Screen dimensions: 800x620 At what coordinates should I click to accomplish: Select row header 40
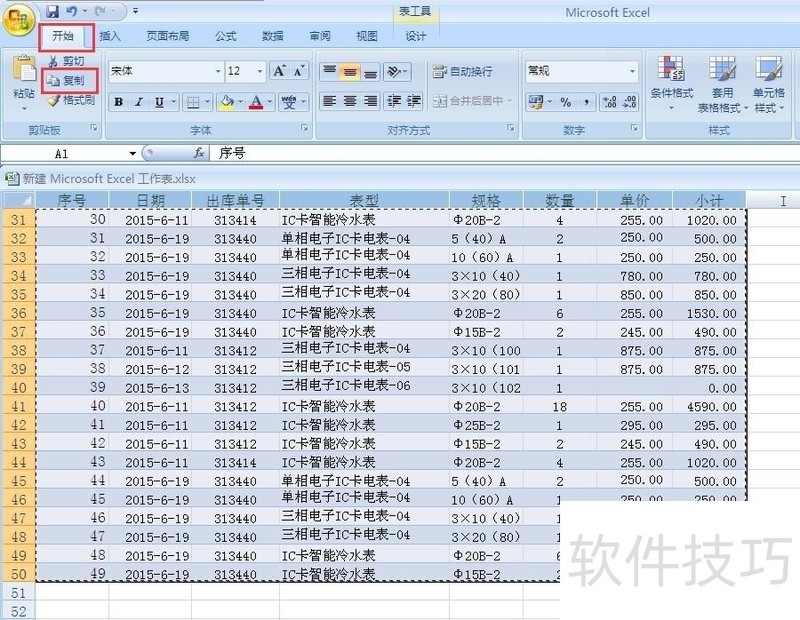[18, 388]
